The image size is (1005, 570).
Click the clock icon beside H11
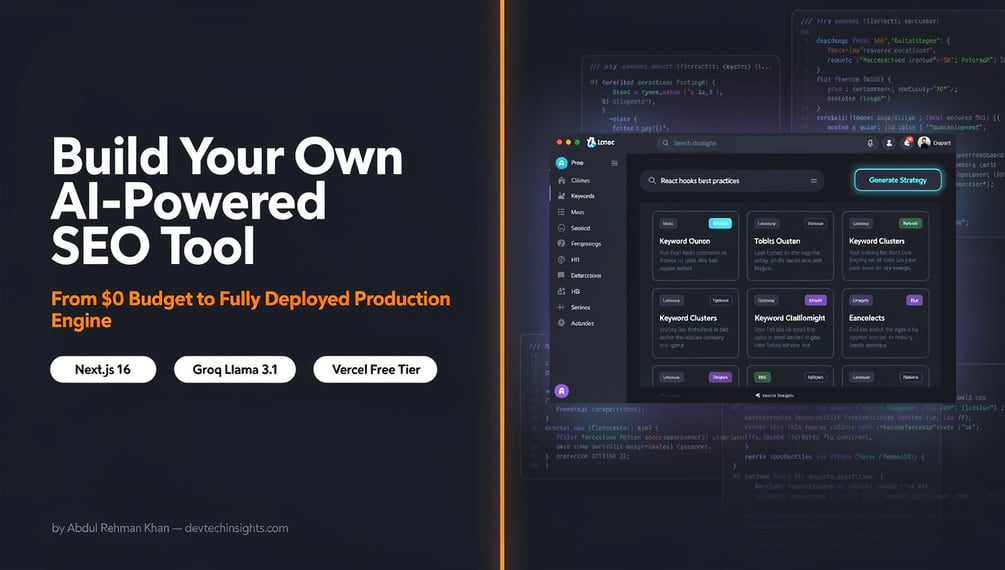(x=561, y=260)
